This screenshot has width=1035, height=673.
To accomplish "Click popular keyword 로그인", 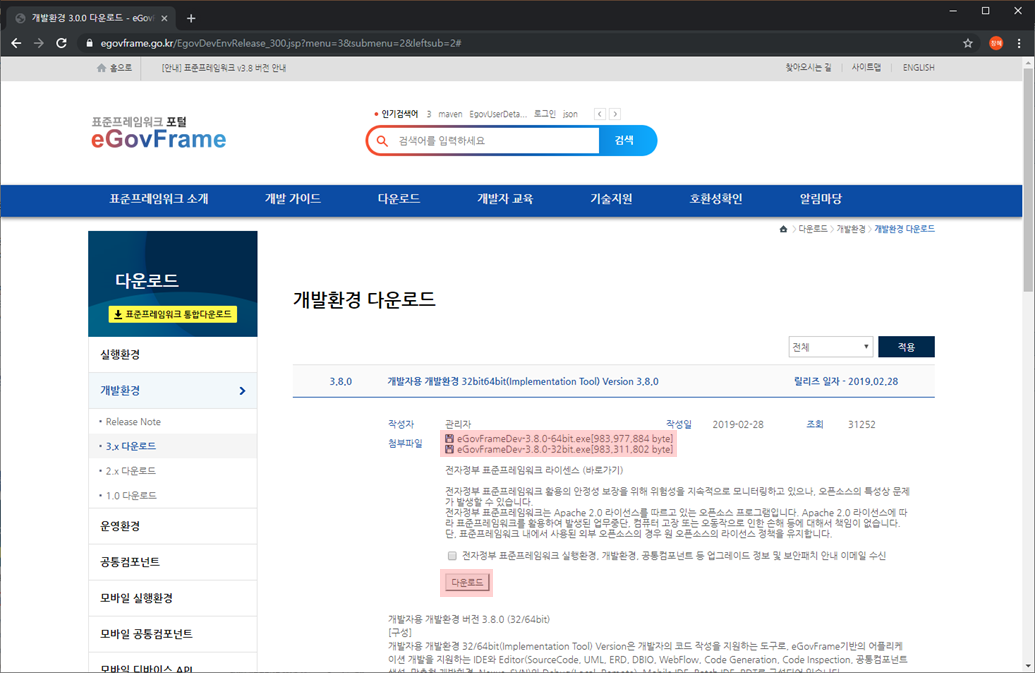I will [545, 114].
